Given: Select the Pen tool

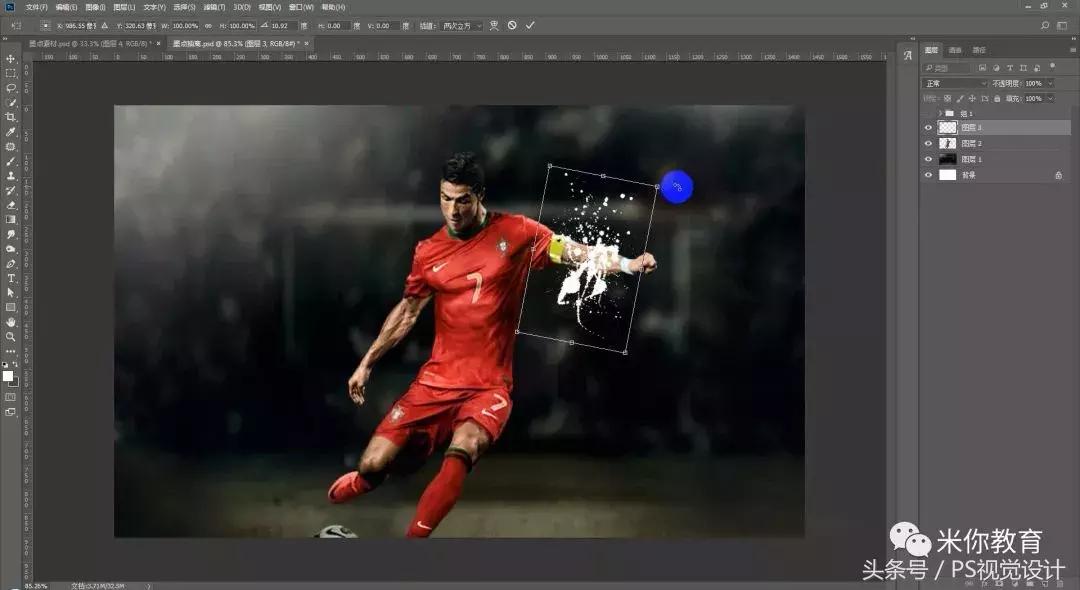Looking at the screenshot, I should (x=10, y=264).
